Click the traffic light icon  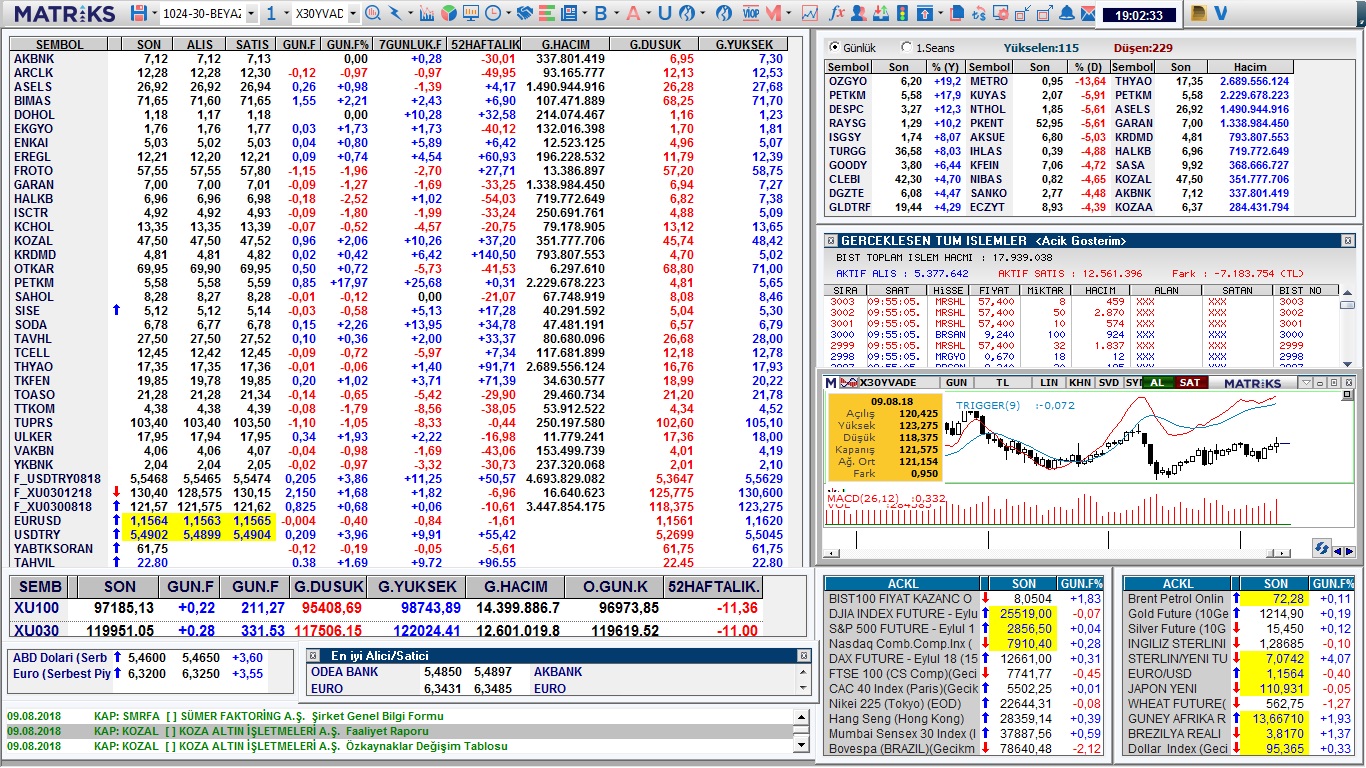click(x=902, y=13)
